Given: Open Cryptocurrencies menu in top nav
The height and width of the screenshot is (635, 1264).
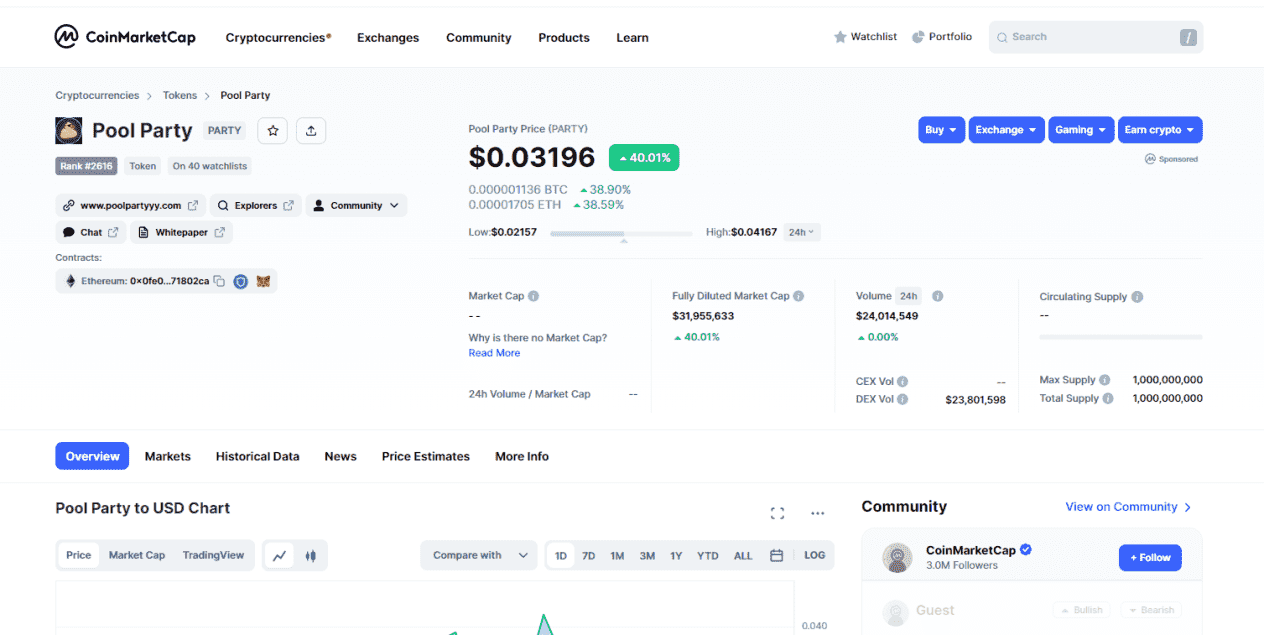Looking at the screenshot, I should 278,38.
